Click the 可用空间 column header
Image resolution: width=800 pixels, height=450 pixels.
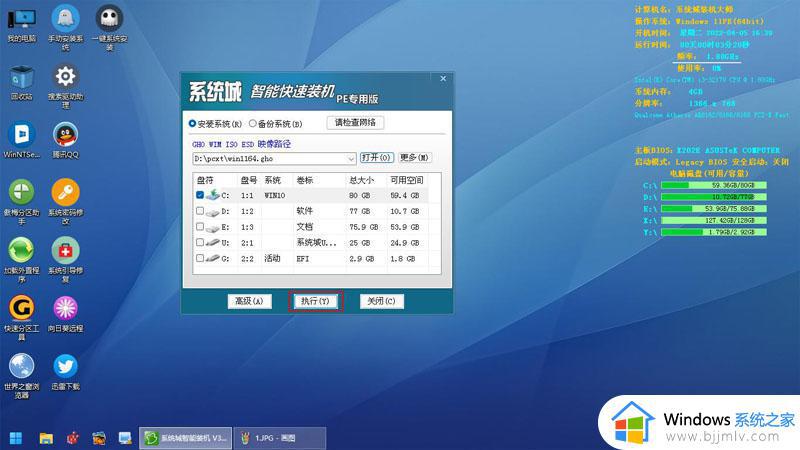407,180
